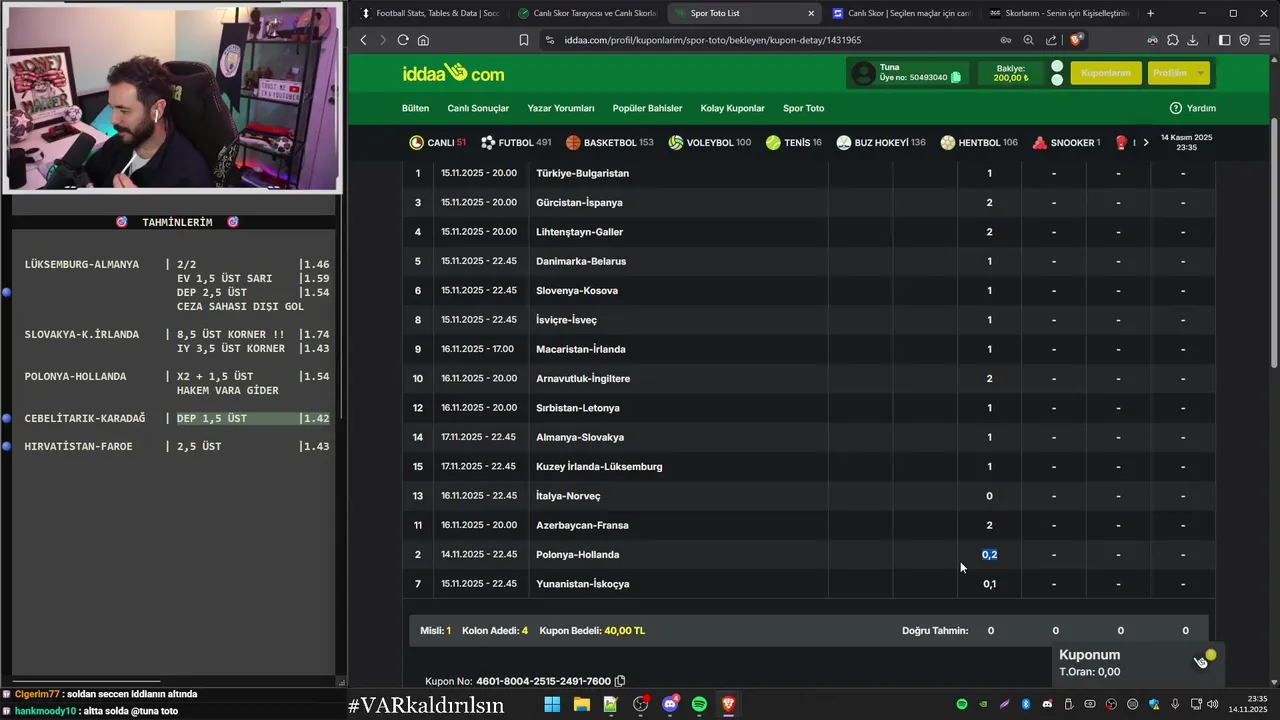Select the VOLEYBOL sport category

tap(710, 143)
